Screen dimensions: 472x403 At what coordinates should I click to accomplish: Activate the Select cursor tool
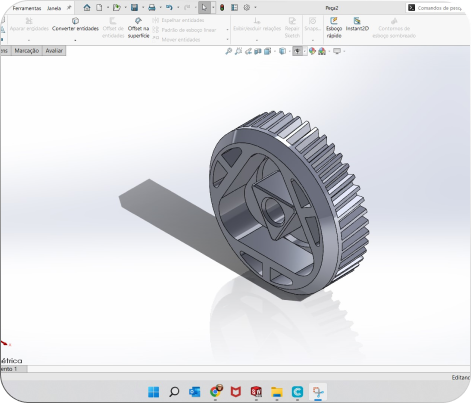(204, 7)
